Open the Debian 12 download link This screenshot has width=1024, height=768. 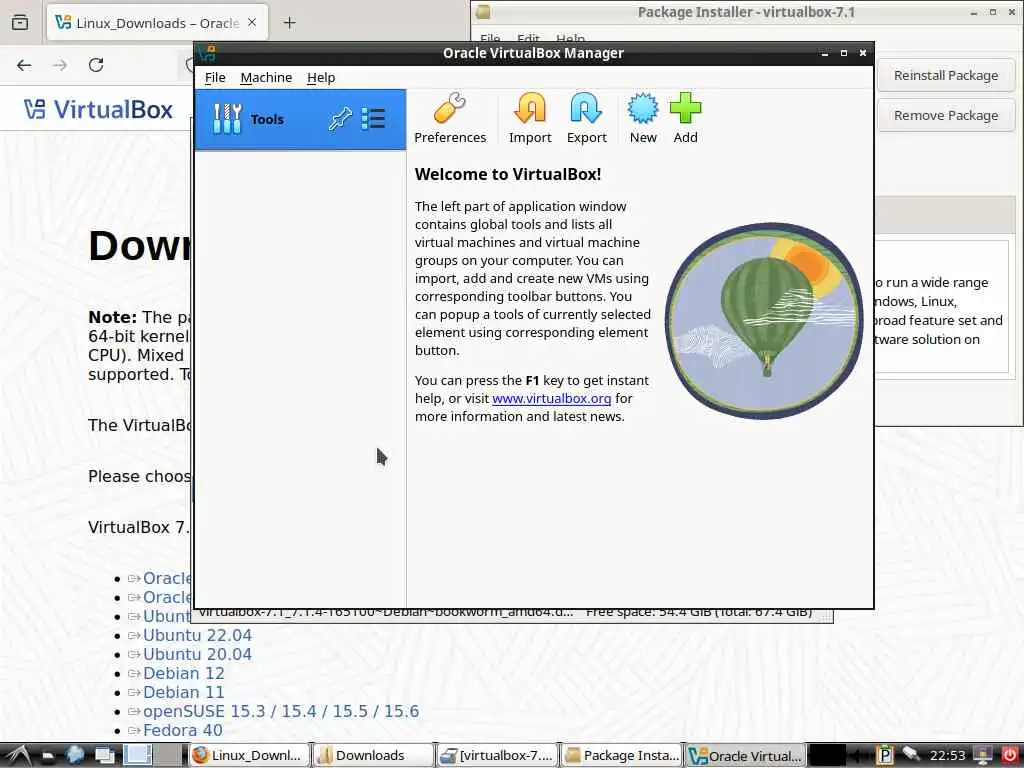click(184, 673)
